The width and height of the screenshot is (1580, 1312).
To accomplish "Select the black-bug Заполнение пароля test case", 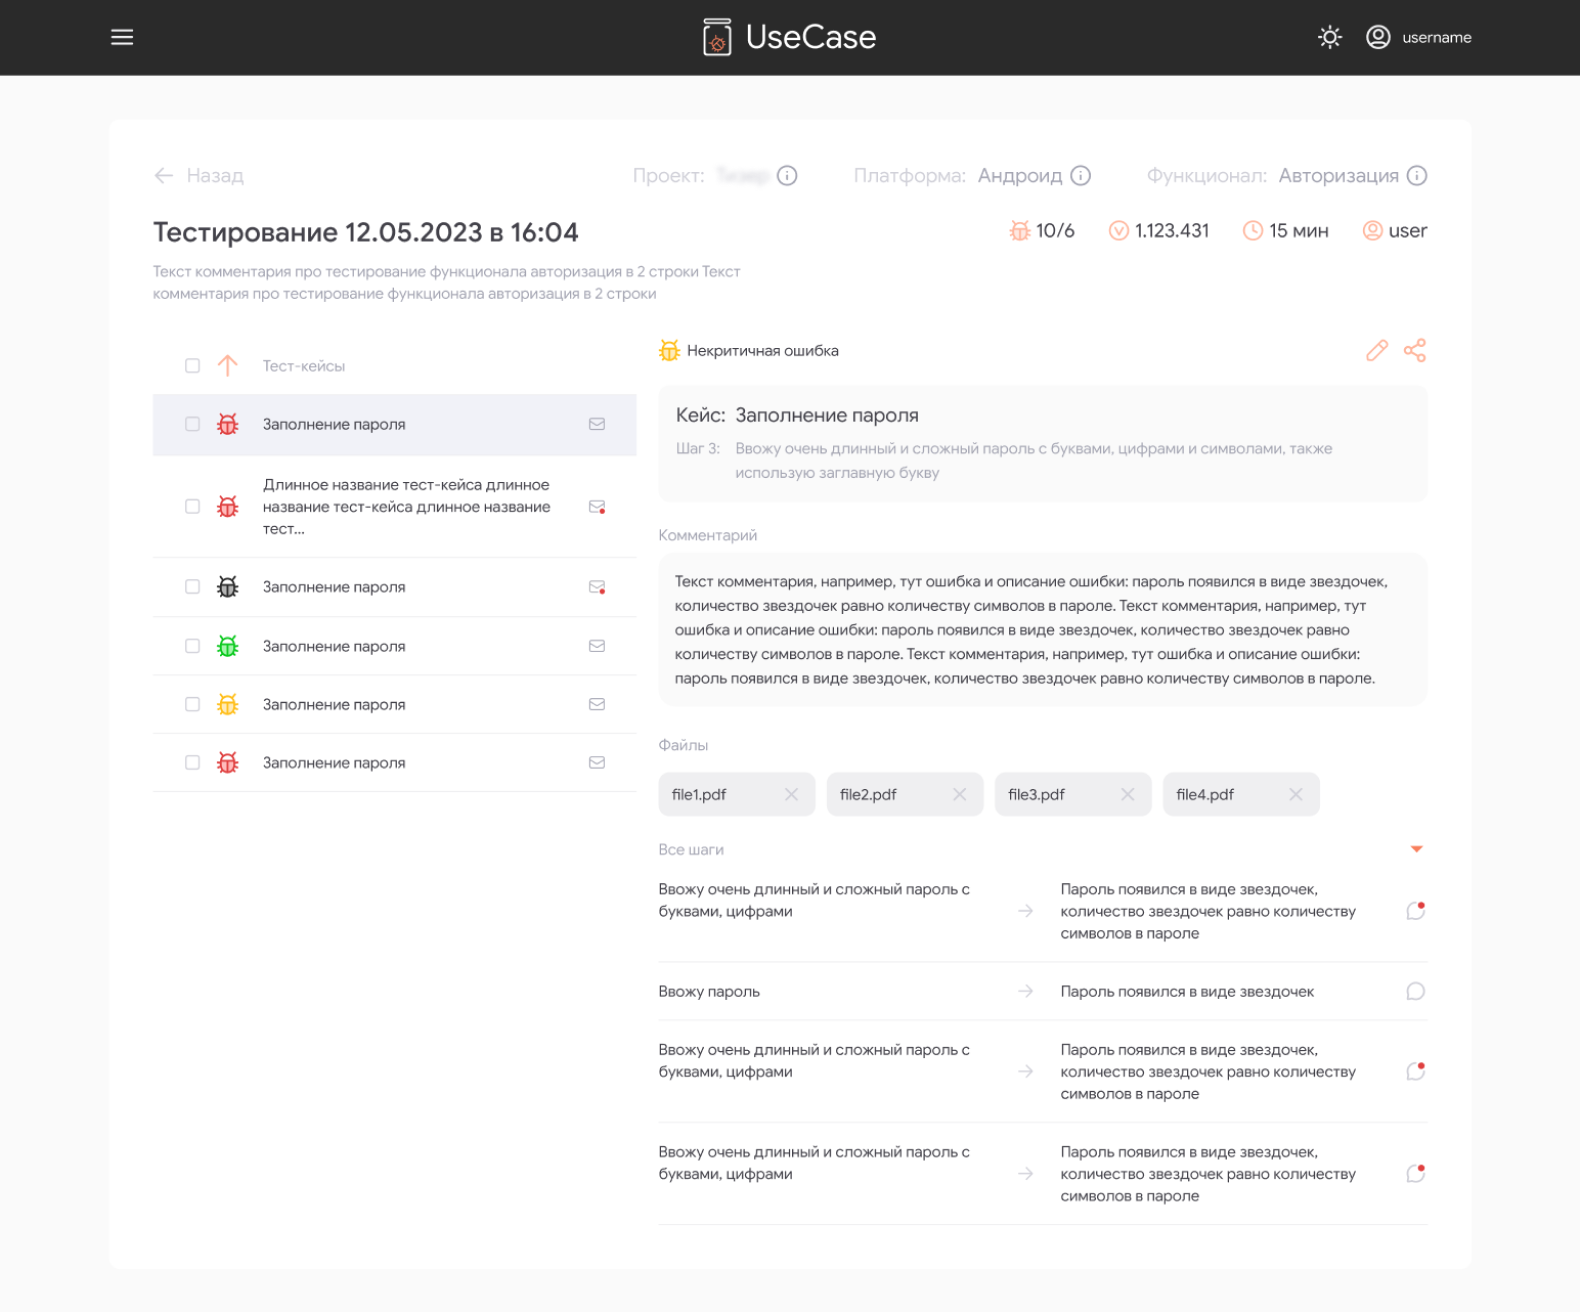I will click(x=395, y=587).
